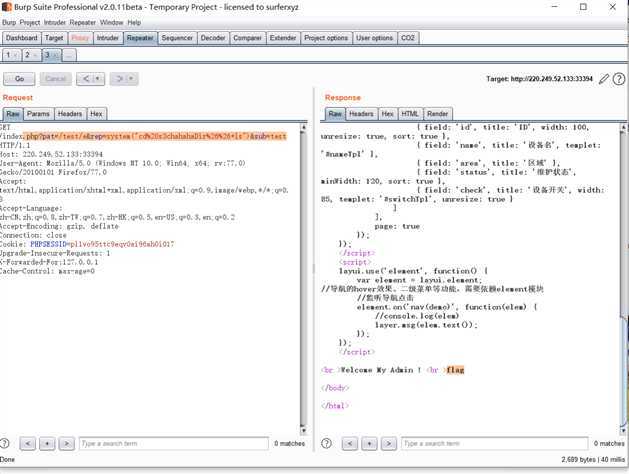Show response Headers view
Screen dimensions: 629x474
tap(361, 114)
